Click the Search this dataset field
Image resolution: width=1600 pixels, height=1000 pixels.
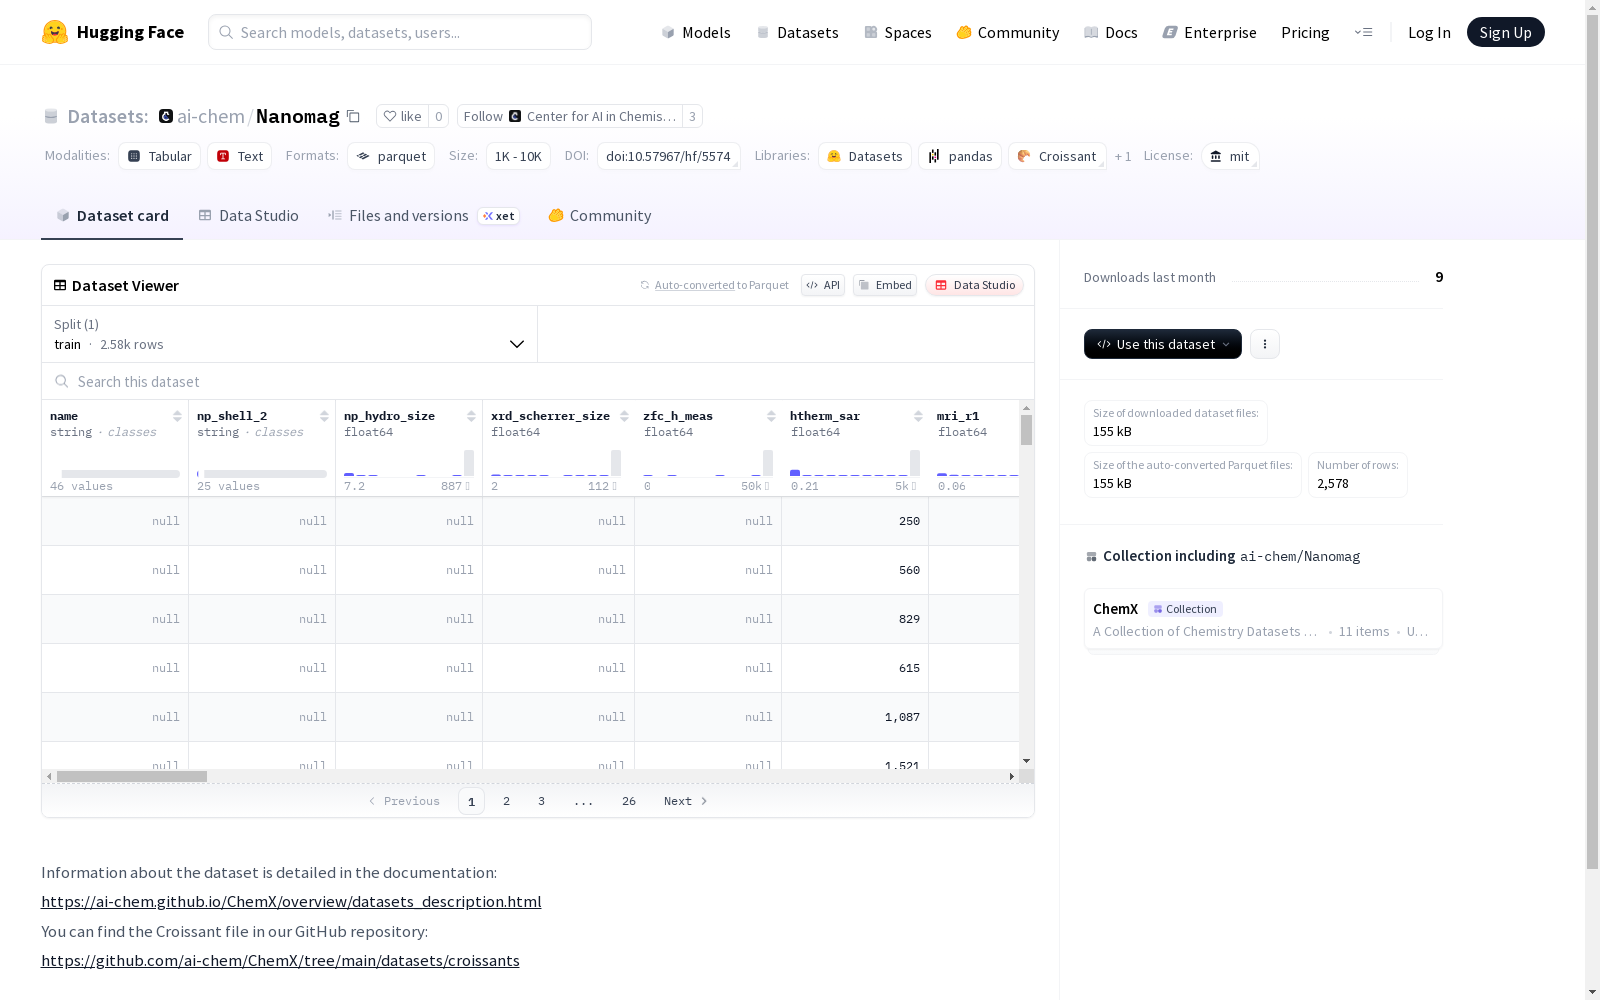[538, 382]
